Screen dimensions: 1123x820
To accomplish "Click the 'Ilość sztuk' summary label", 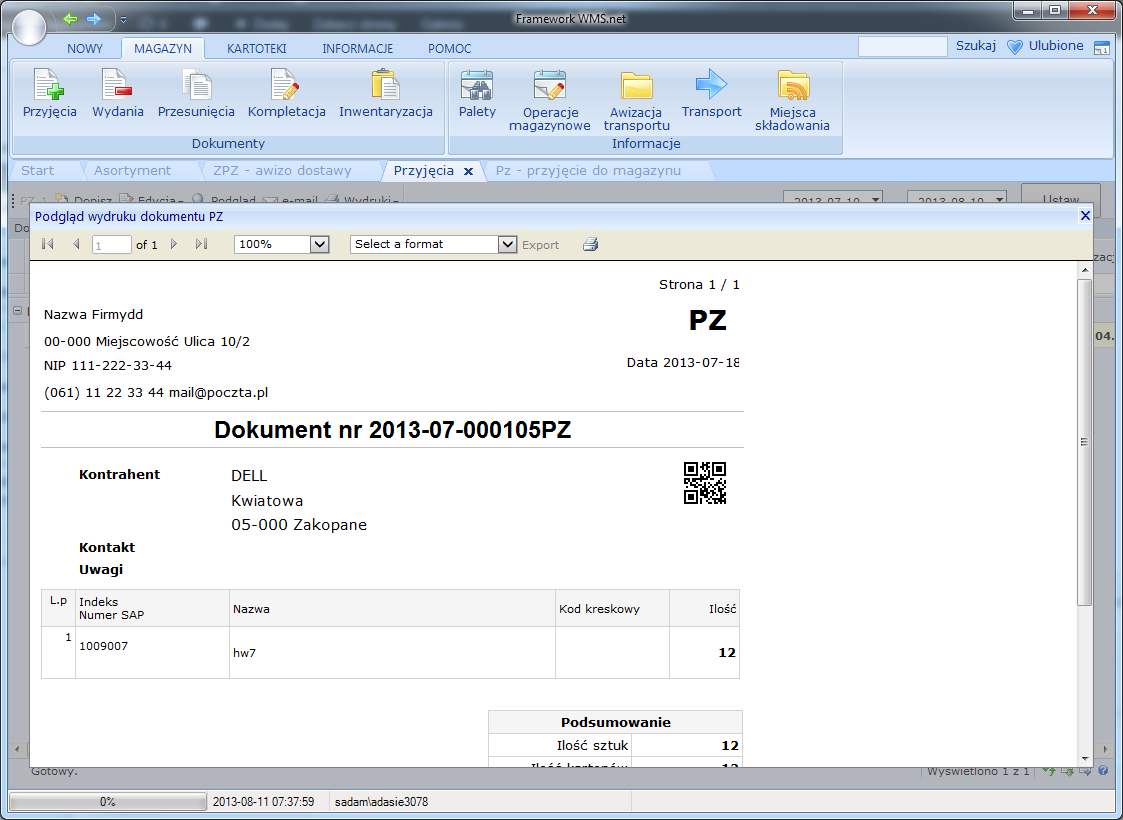I will [592, 746].
